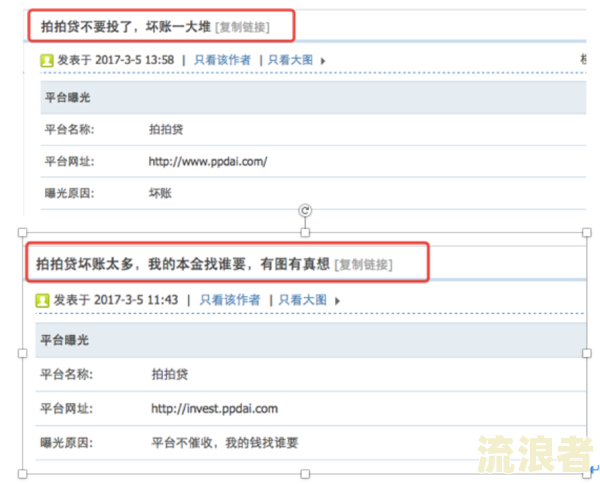600x484 pixels.
Task: Click the 平台网址: label in the first table
Action: (69, 161)
